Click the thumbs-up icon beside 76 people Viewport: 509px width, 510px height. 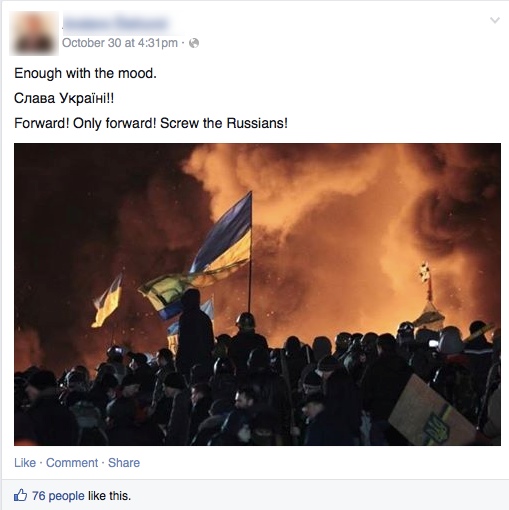click(20, 496)
